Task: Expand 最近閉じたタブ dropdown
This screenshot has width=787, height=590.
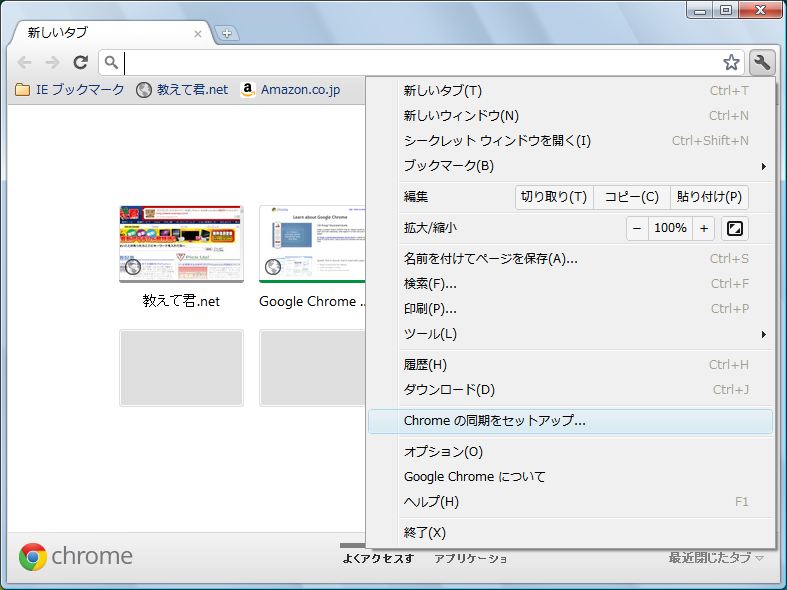Action: (716, 558)
